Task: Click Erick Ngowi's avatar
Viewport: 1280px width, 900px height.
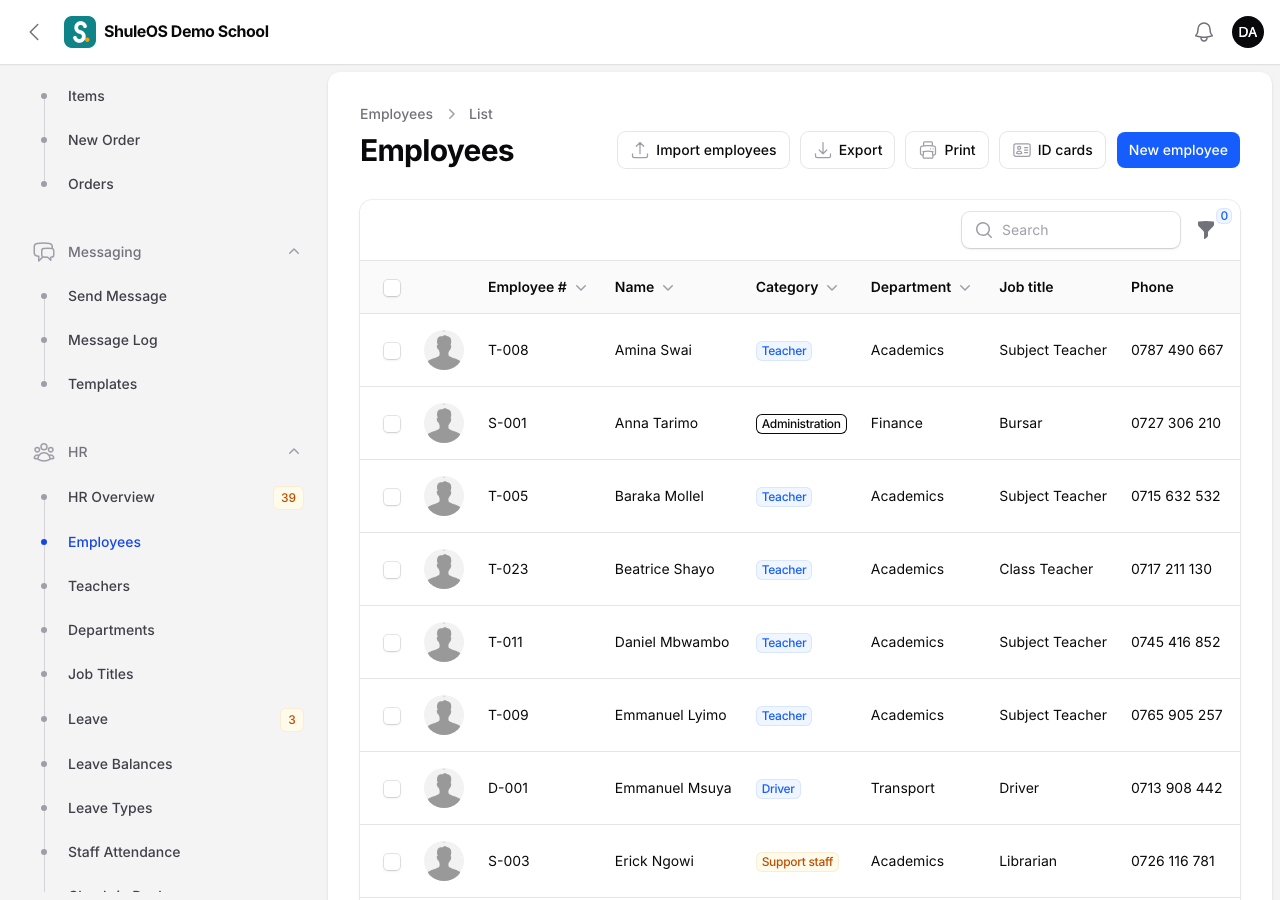Action: click(444, 861)
